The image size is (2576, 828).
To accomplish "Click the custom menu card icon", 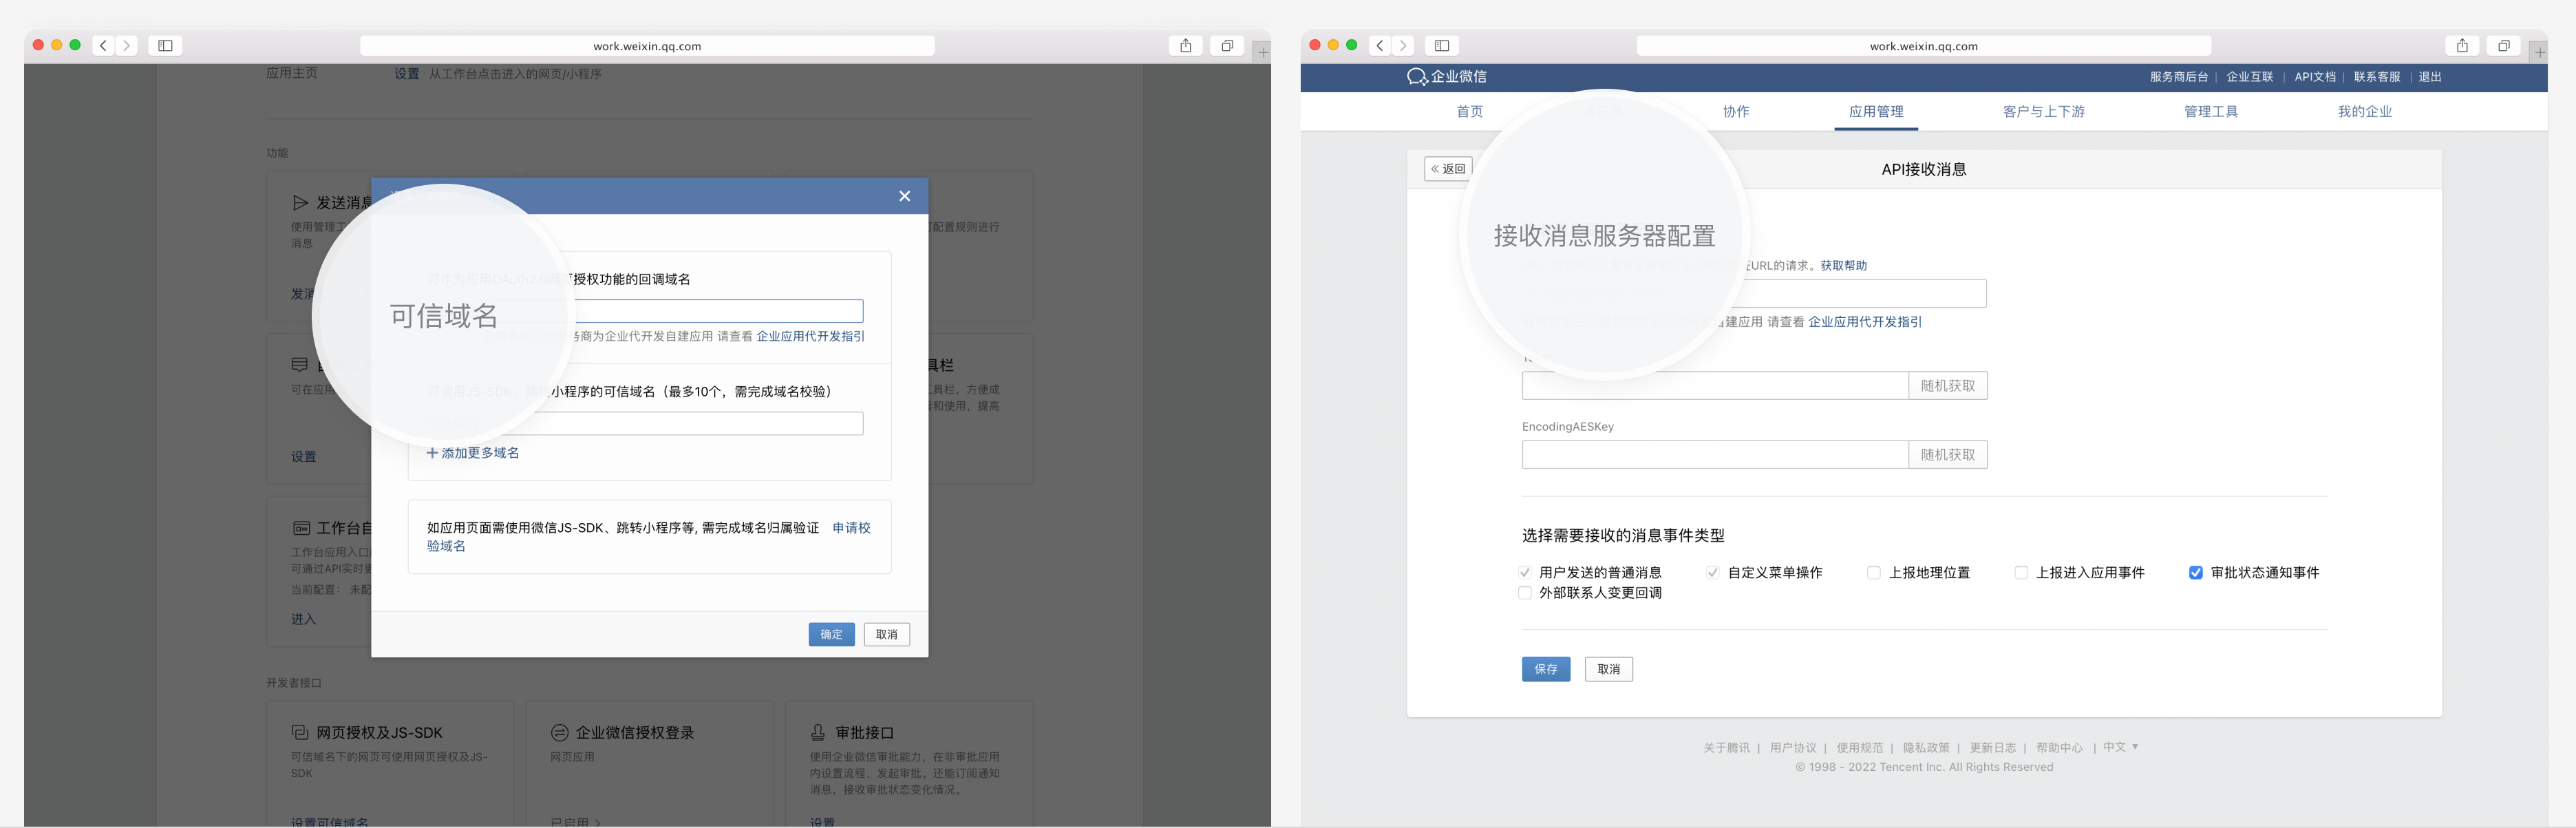I will click(x=299, y=365).
